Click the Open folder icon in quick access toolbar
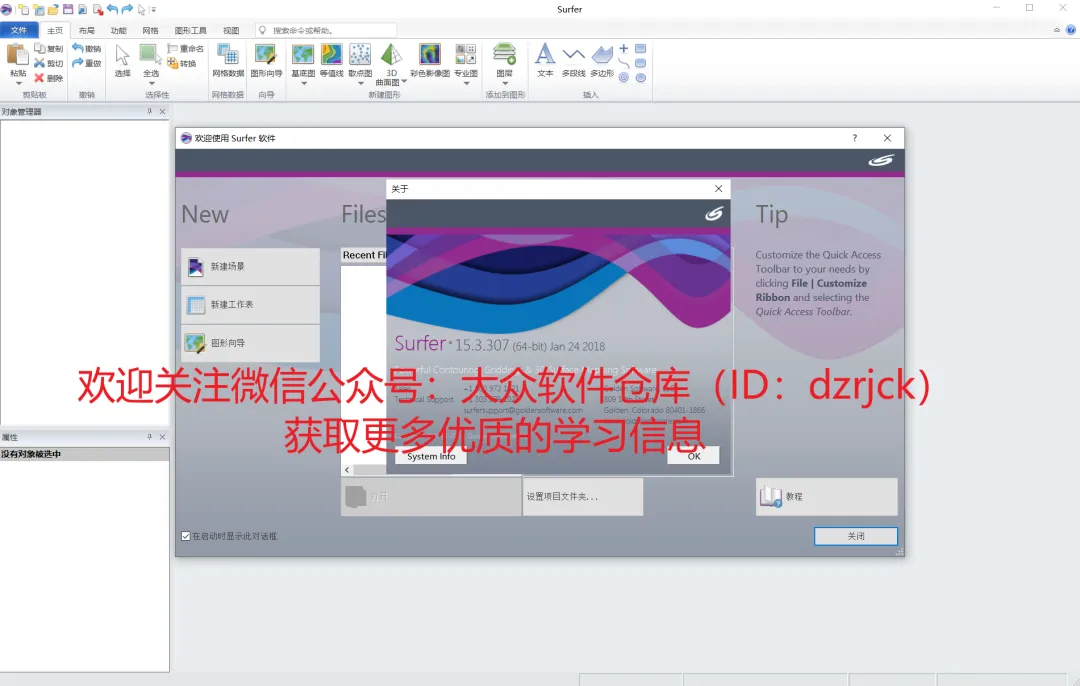This screenshot has height=686, width=1080. click(x=53, y=9)
